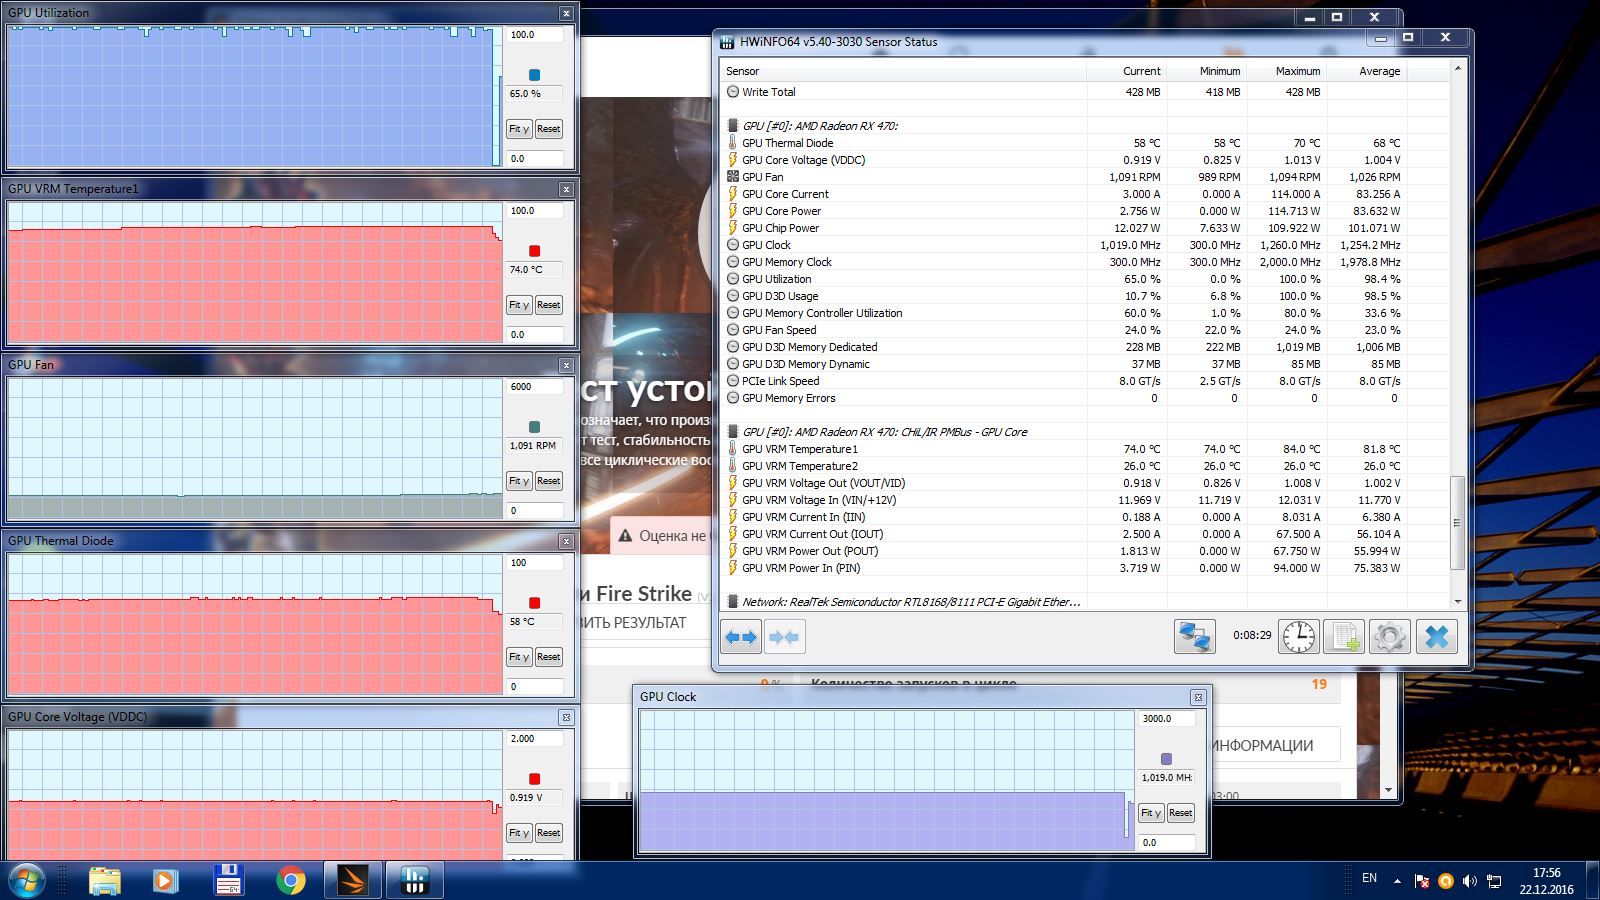Reset the GPU Clock graph
Image resolution: width=1600 pixels, height=900 pixels.
[1180, 813]
